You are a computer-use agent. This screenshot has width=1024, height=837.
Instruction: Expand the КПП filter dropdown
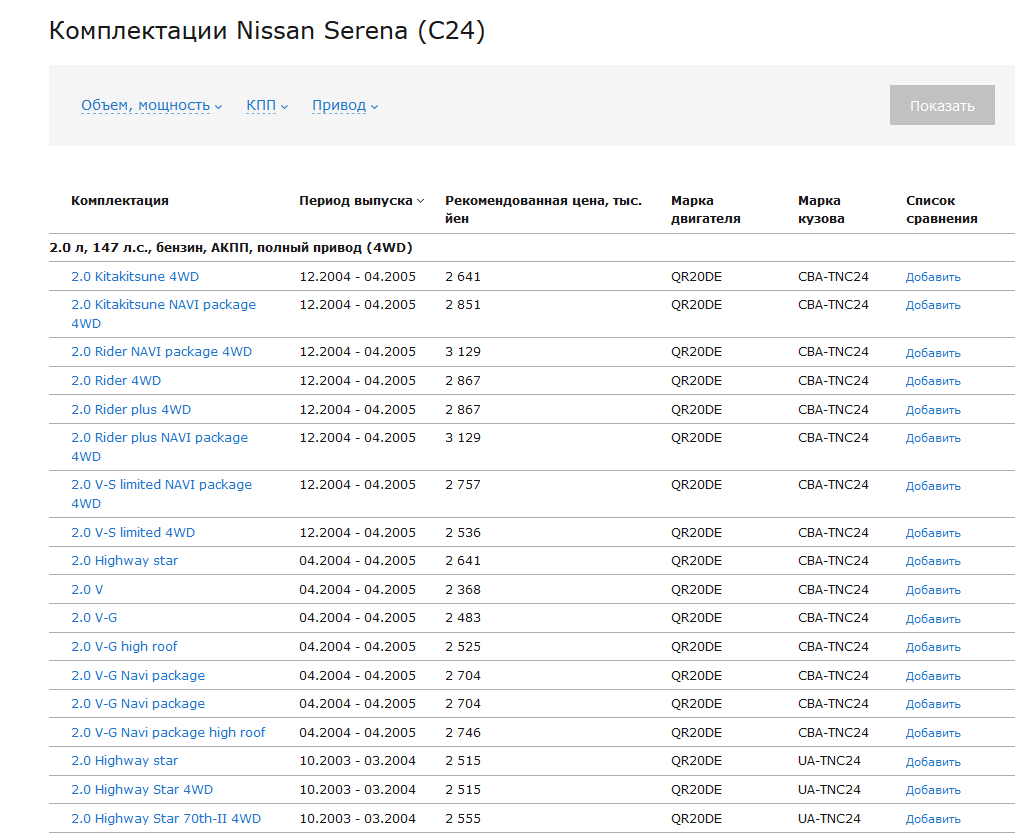[x=267, y=105]
